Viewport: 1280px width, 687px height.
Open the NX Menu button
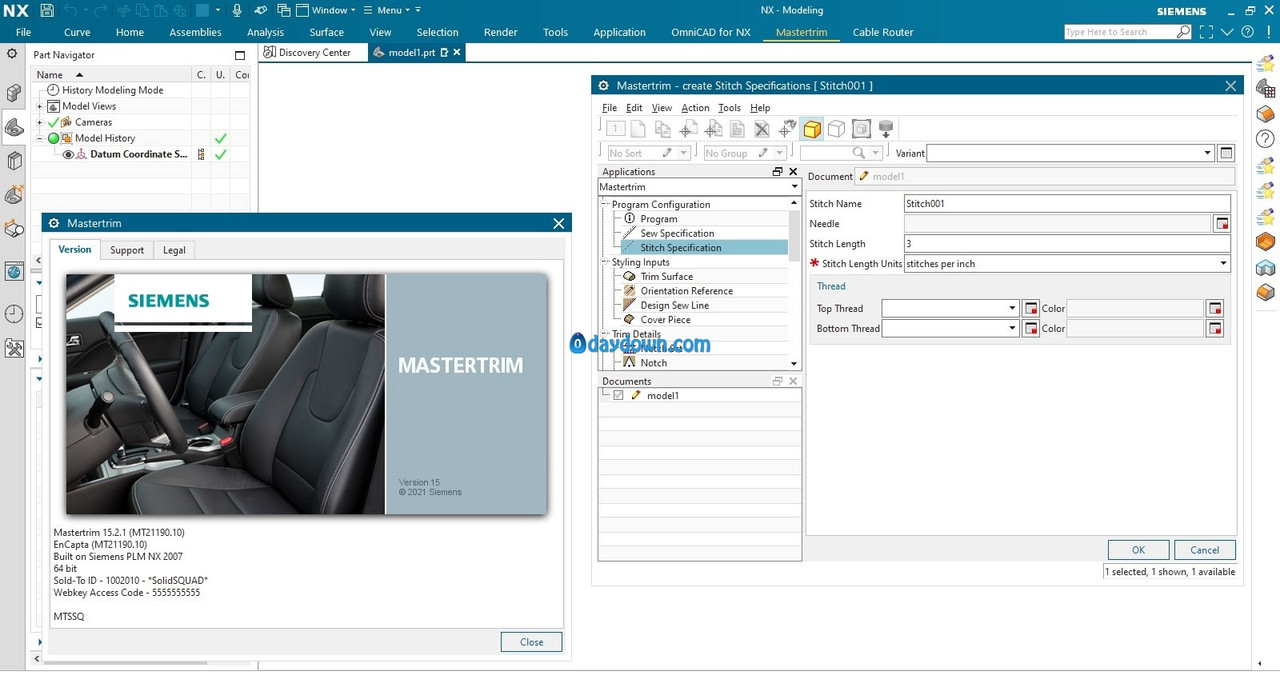[388, 10]
